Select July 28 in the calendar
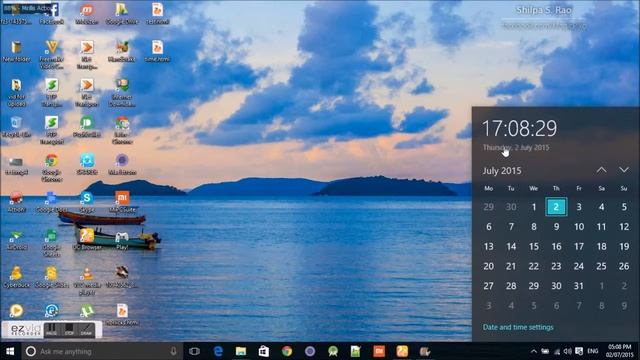Image resolution: width=640 pixels, height=360 pixels. click(511, 286)
